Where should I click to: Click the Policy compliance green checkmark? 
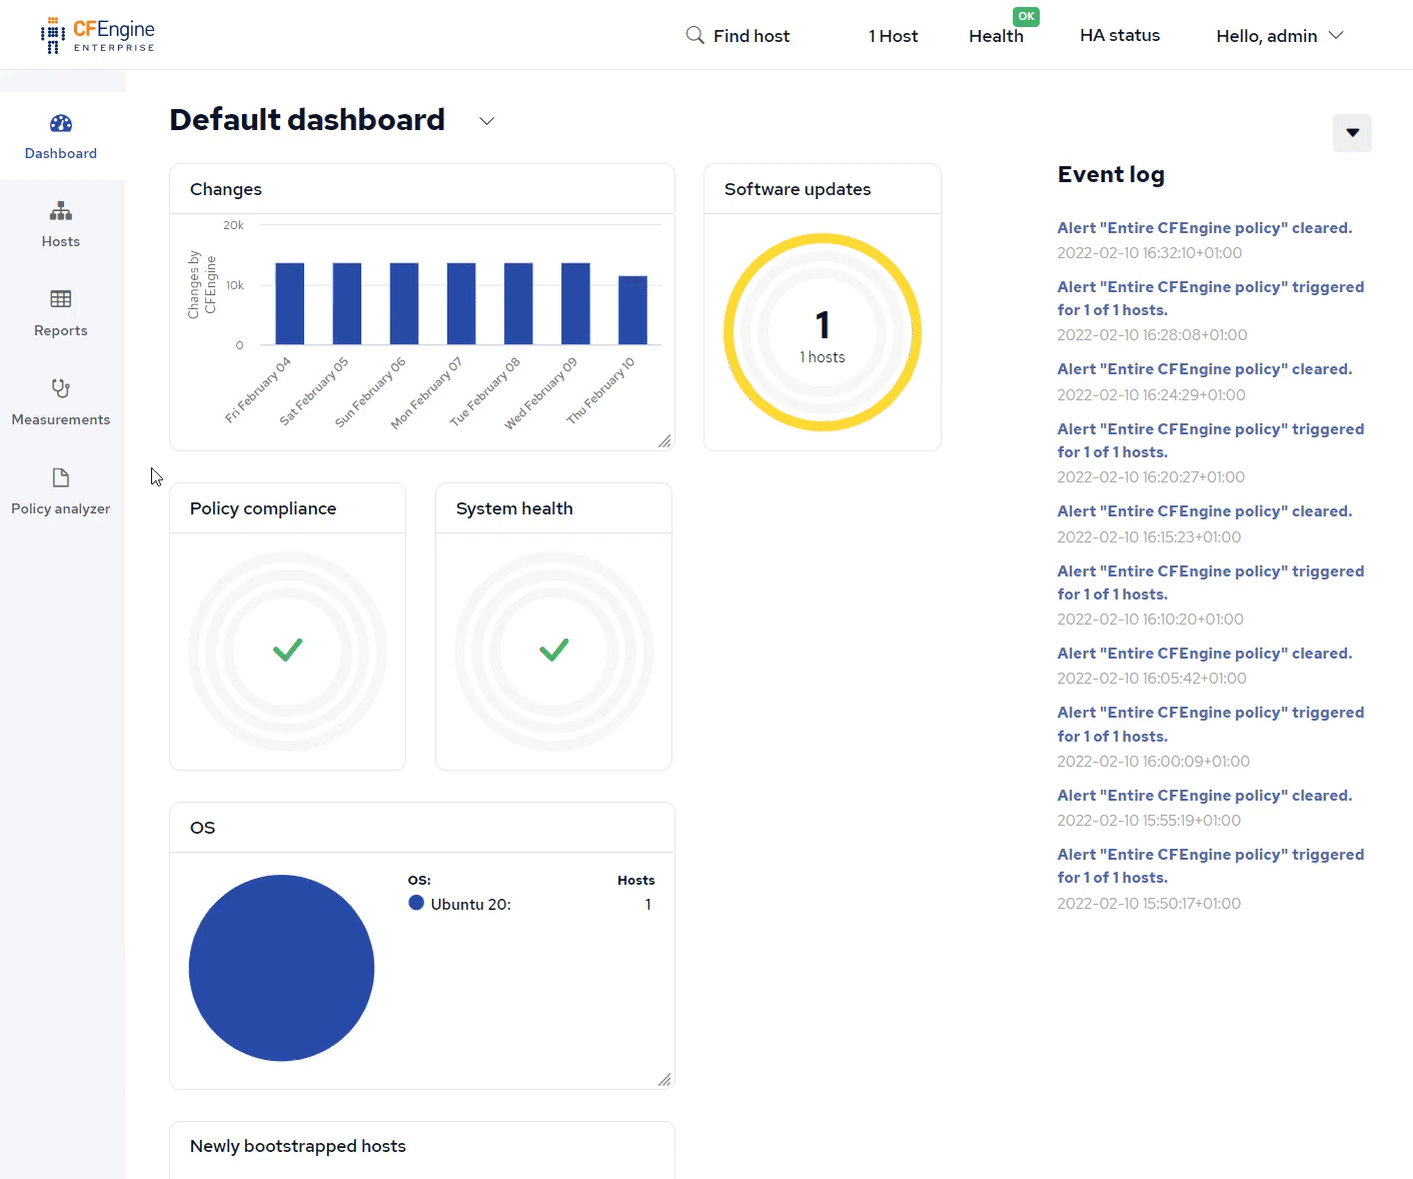[288, 651]
